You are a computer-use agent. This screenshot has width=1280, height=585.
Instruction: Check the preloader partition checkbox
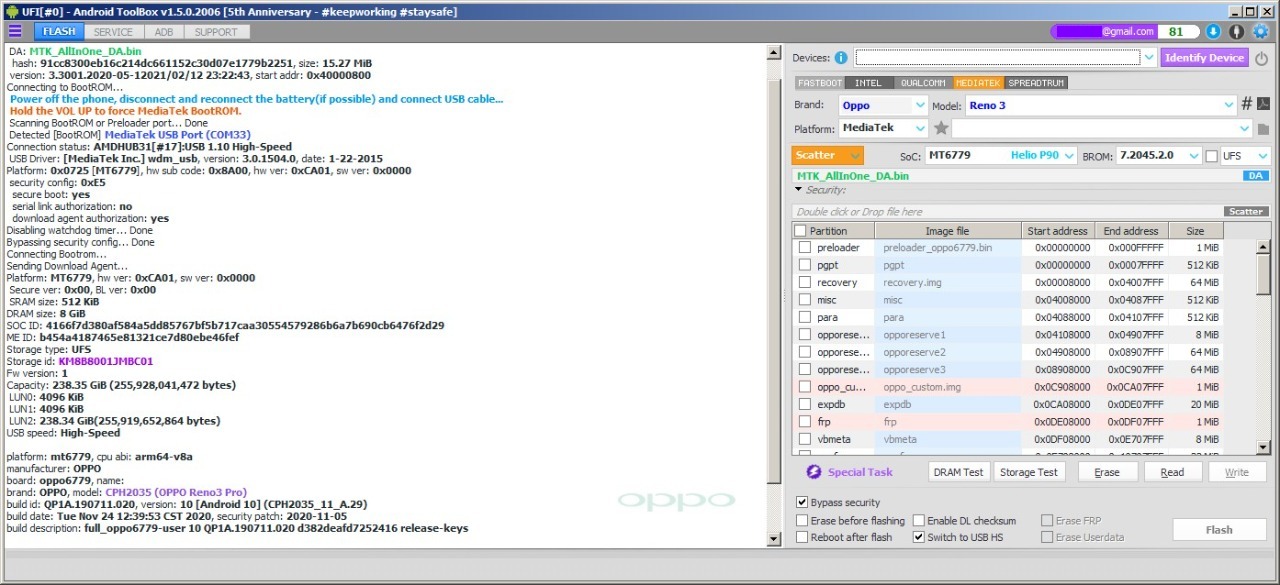(804, 248)
